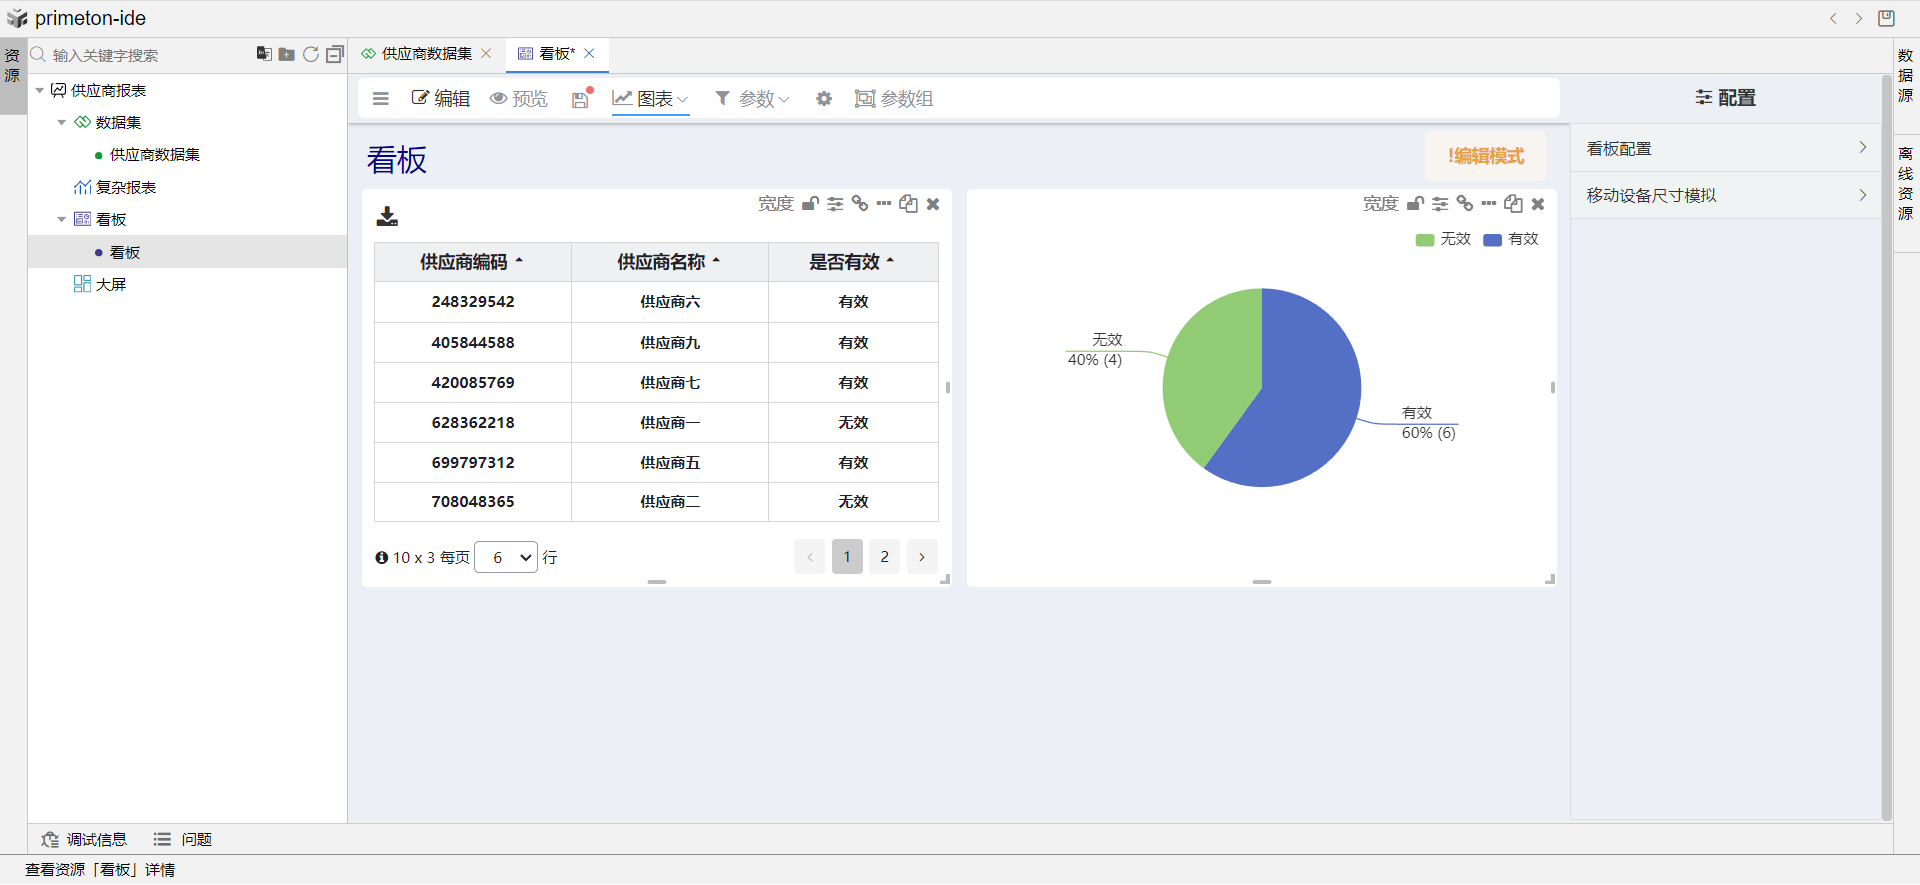
Task: Download the supplier table data
Action: [x=387, y=216]
